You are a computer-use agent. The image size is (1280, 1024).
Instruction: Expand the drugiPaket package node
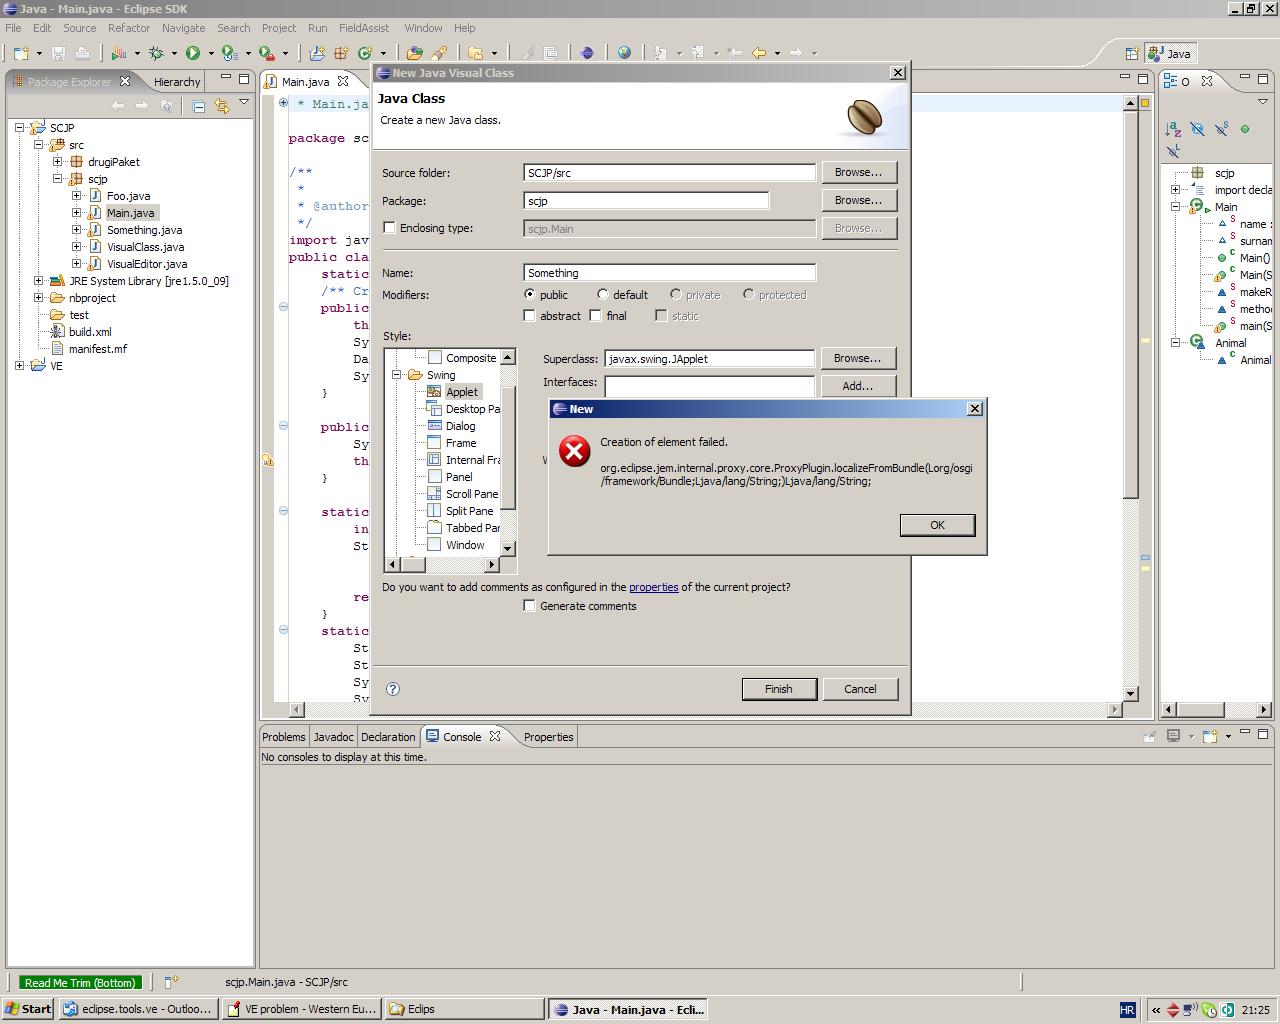click(58, 162)
